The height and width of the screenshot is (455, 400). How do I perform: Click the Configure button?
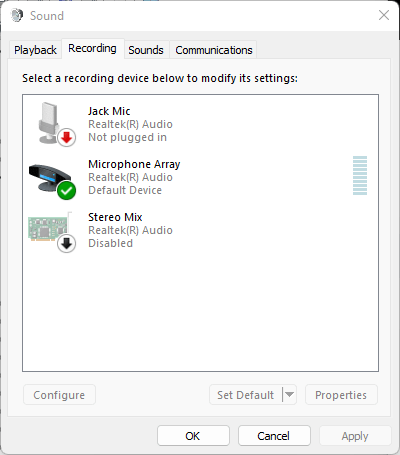pyautogui.click(x=59, y=395)
